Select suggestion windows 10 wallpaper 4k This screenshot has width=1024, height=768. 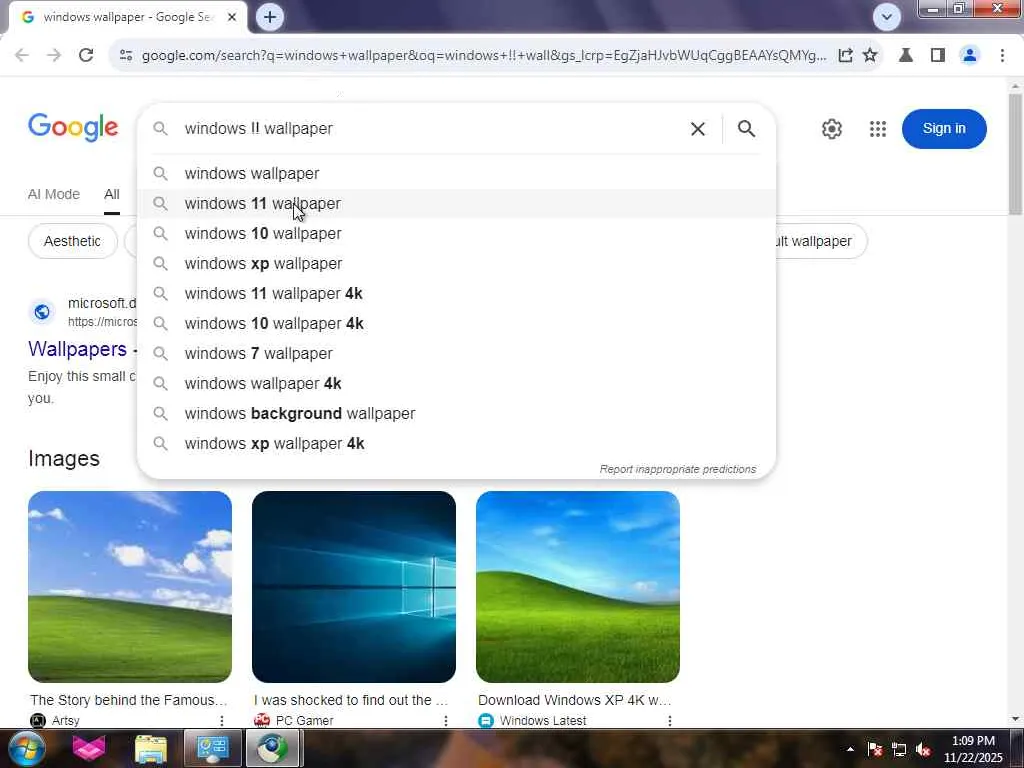click(x=456, y=324)
